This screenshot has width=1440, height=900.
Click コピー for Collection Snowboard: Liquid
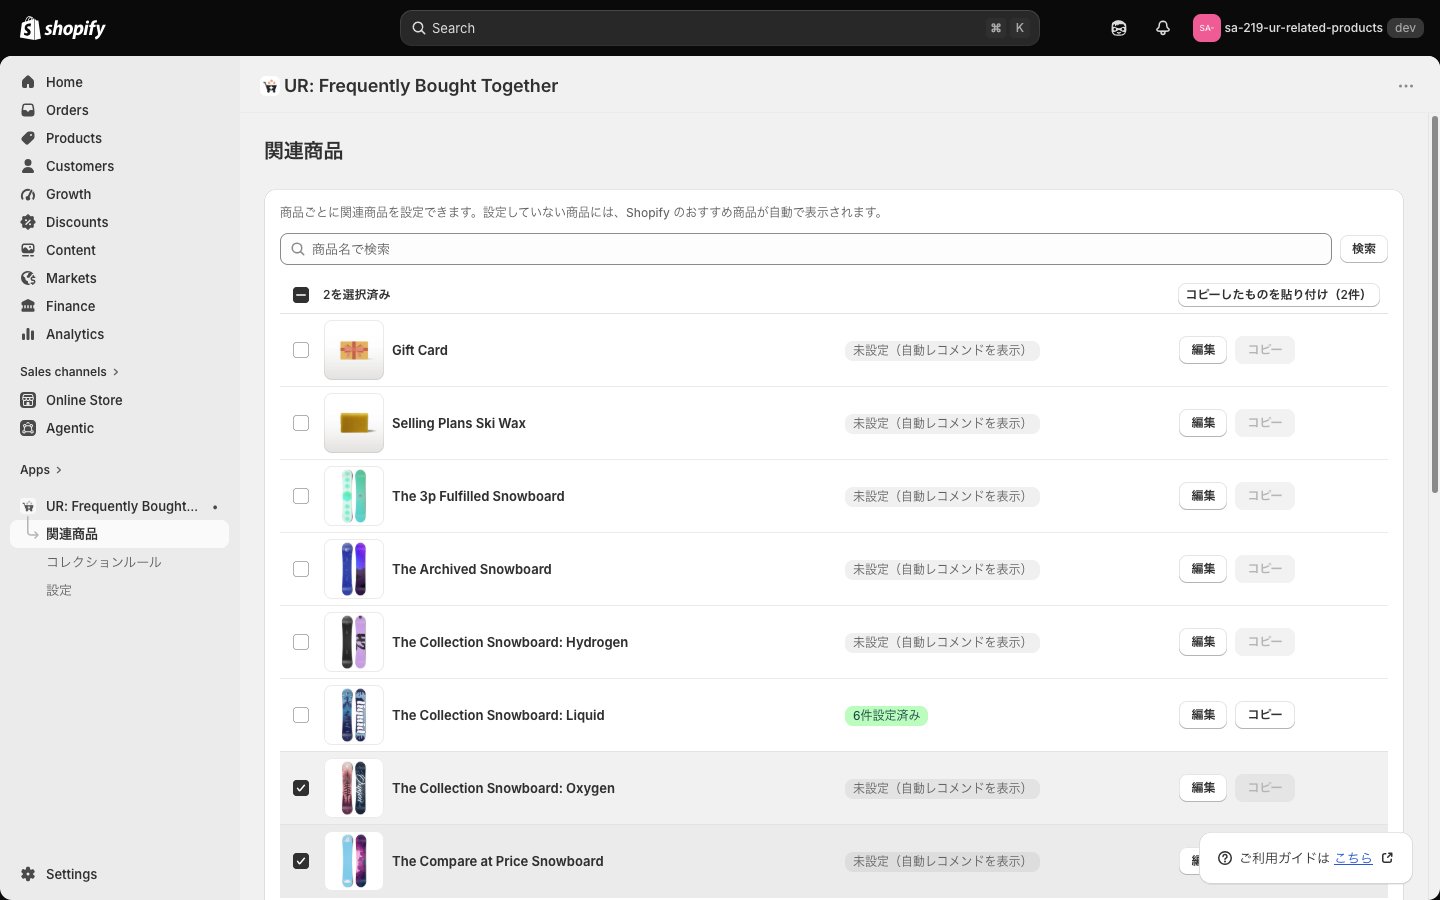click(1265, 715)
